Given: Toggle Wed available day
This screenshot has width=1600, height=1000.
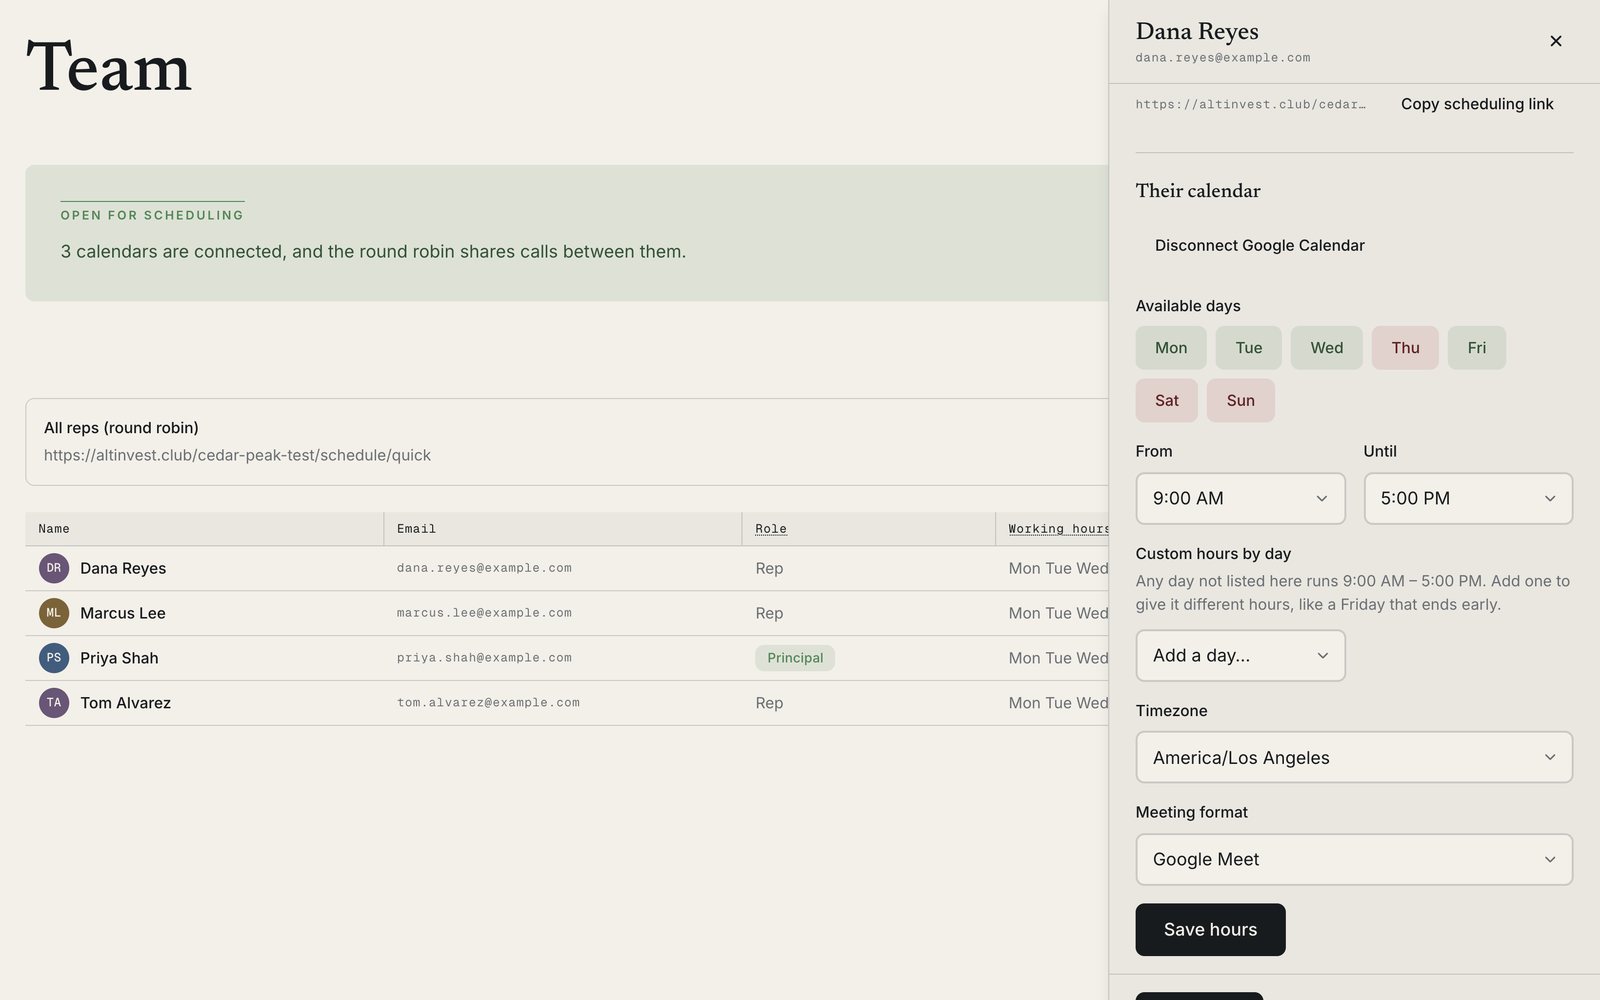Looking at the screenshot, I should [1326, 348].
